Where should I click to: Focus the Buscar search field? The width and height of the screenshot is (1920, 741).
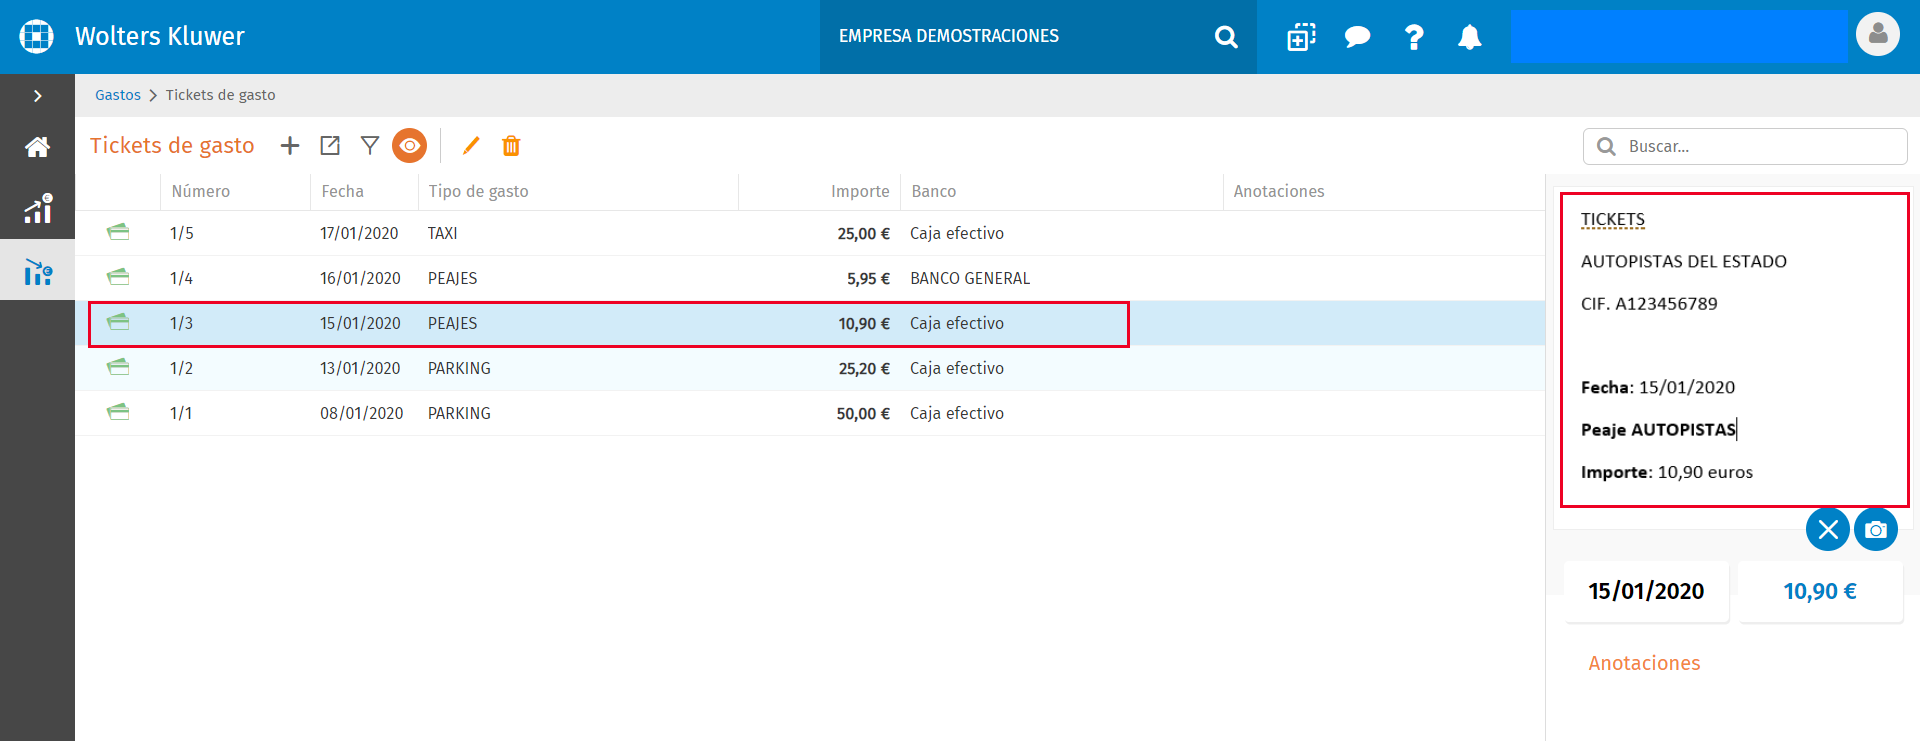[x=1745, y=146]
